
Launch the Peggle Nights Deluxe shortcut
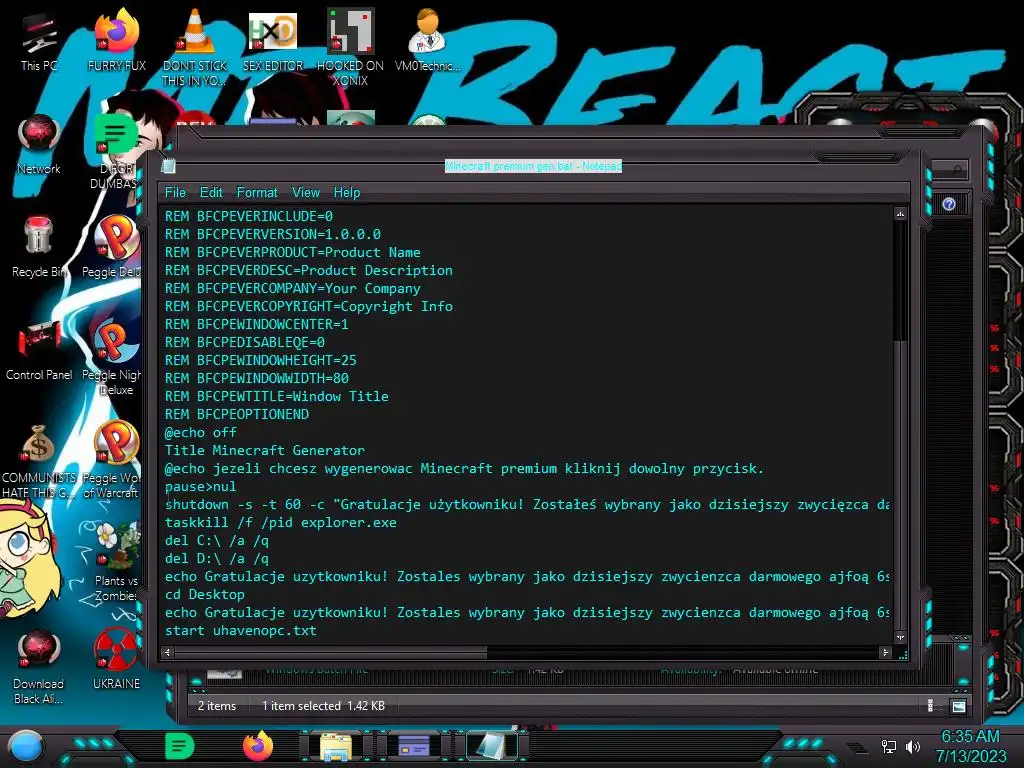pyautogui.click(x=115, y=356)
